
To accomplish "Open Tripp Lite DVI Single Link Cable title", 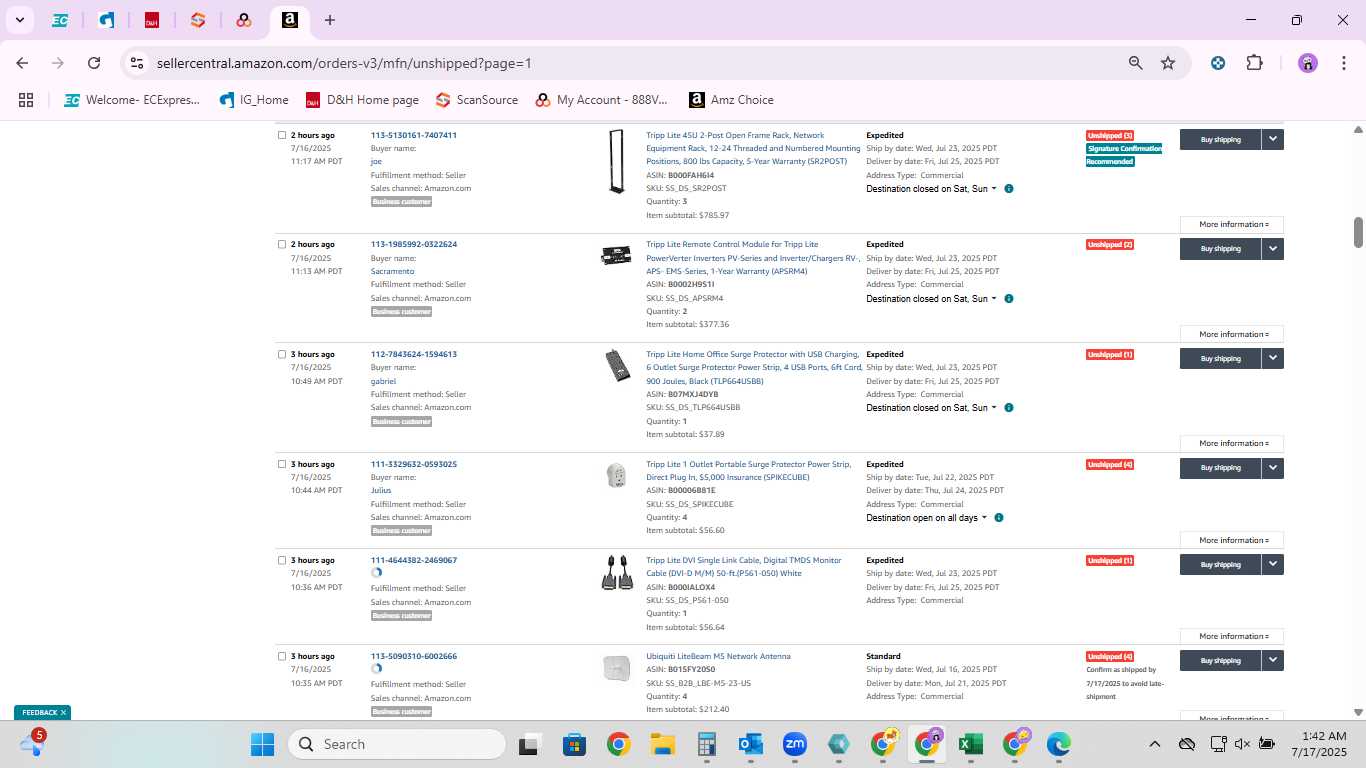I will pos(744,567).
